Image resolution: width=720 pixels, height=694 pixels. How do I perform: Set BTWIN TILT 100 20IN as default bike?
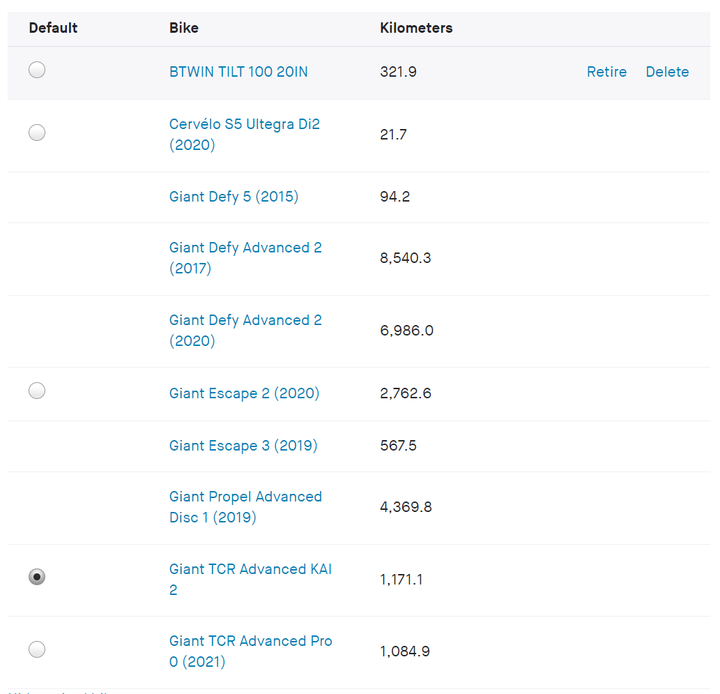(x=37, y=70)
